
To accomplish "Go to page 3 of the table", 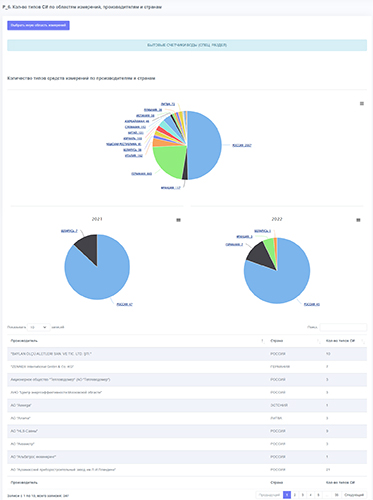I will tap(303, 495).
